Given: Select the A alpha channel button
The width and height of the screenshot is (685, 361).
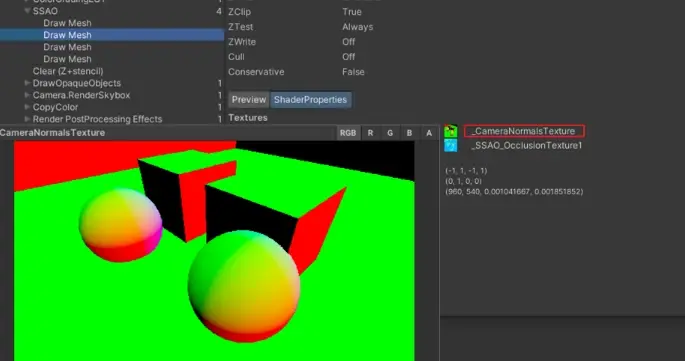Looking at the screenshot, I should click(x=429, y=133).
